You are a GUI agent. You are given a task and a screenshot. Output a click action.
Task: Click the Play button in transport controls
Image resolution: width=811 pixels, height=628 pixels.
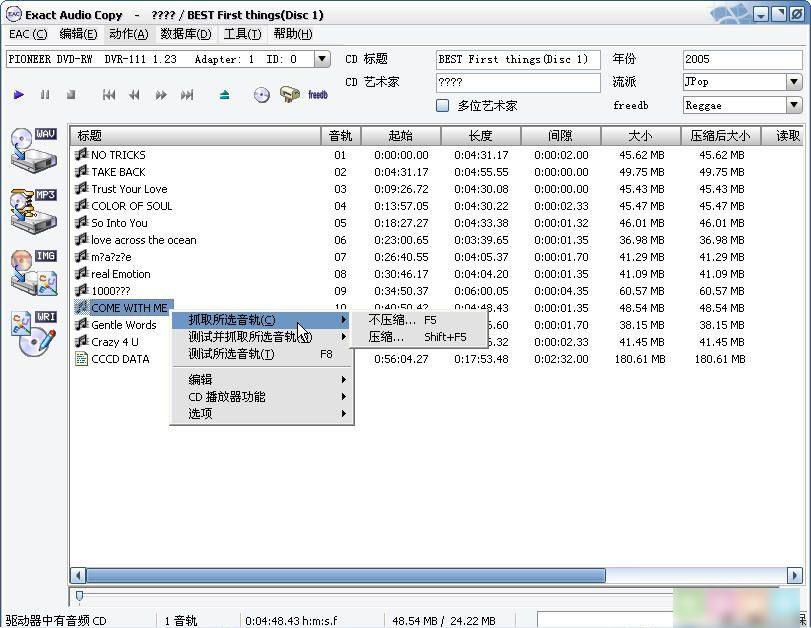[19, 95]
